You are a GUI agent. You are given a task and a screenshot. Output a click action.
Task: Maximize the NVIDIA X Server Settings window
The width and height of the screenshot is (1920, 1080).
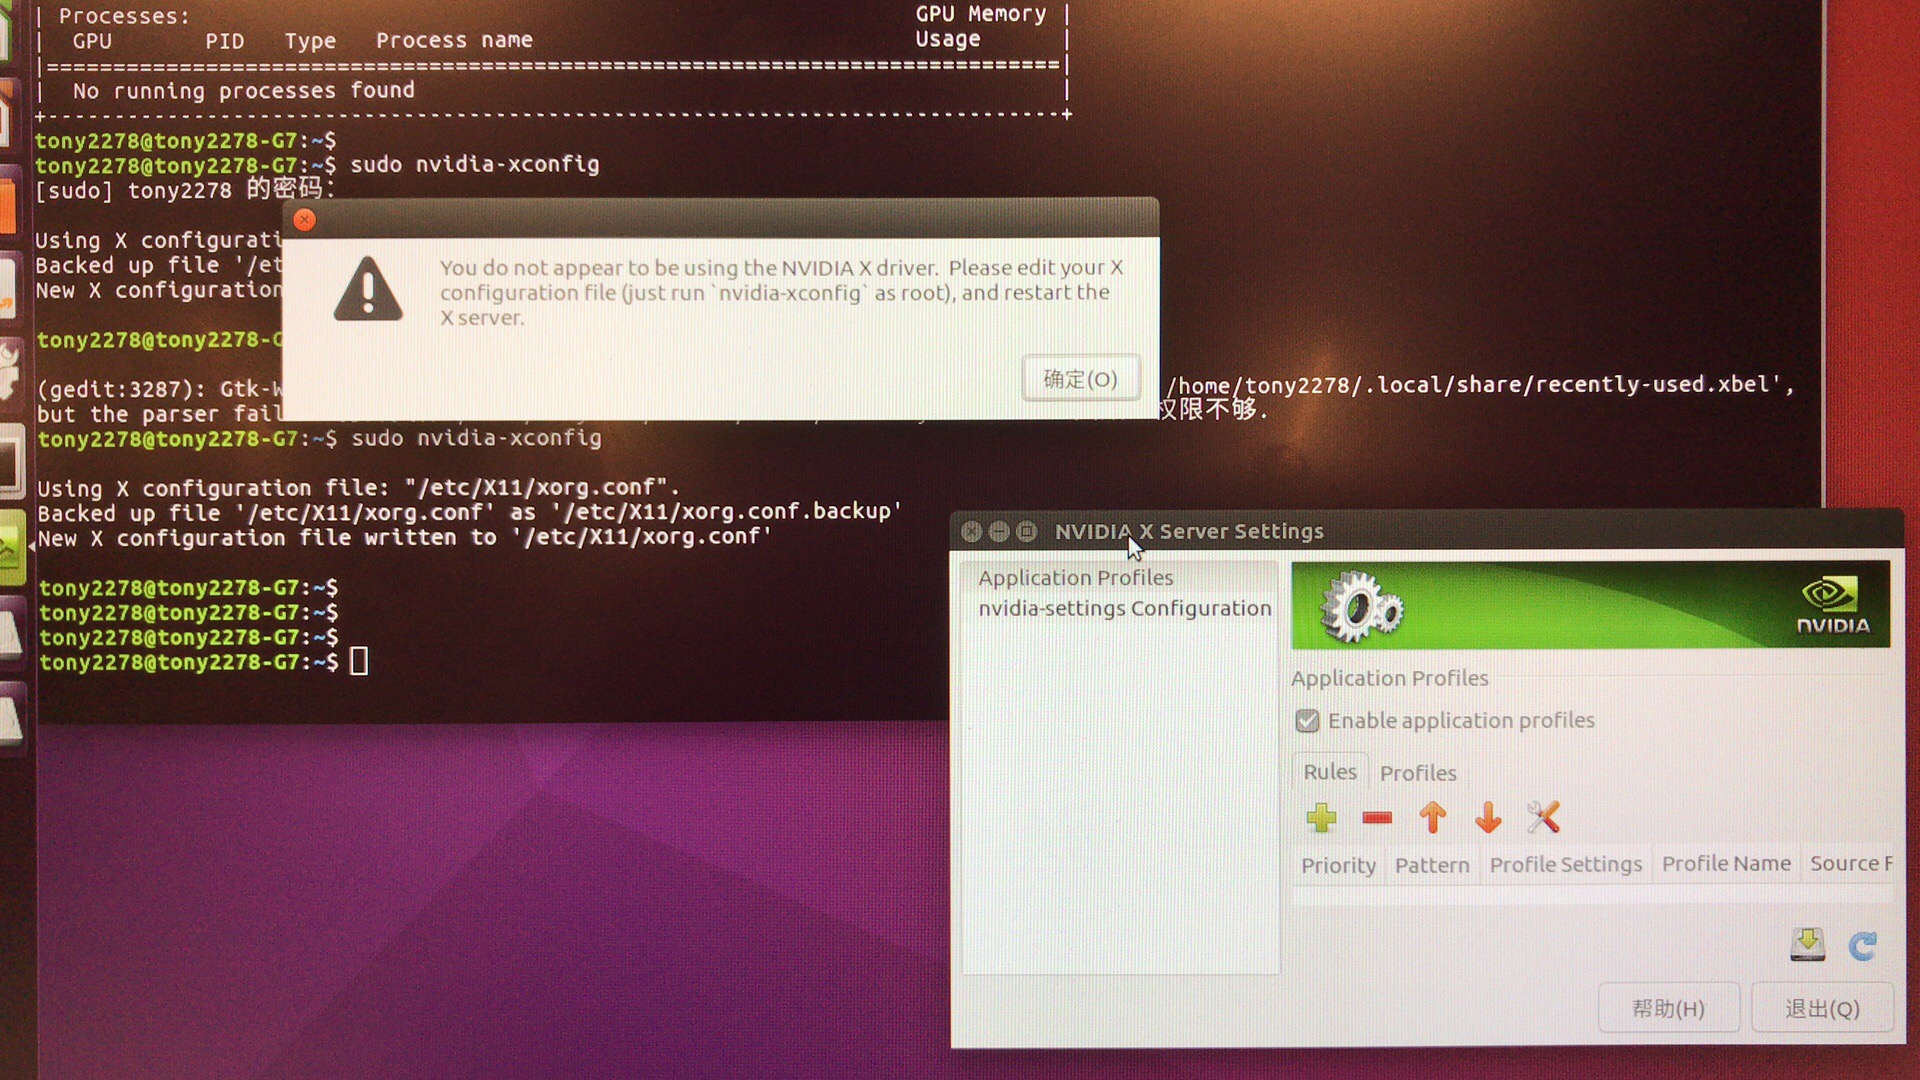tap(1027, 532)
